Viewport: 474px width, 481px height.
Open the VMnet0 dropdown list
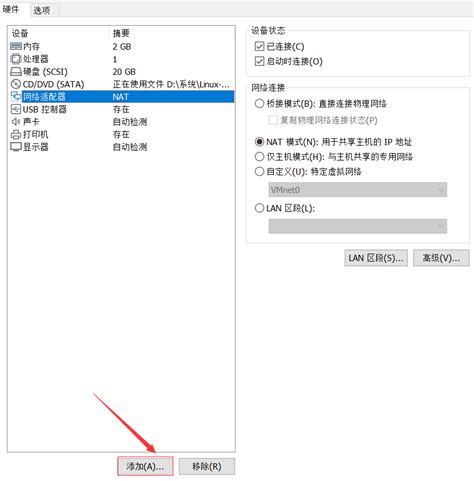[x=358, y=190]
